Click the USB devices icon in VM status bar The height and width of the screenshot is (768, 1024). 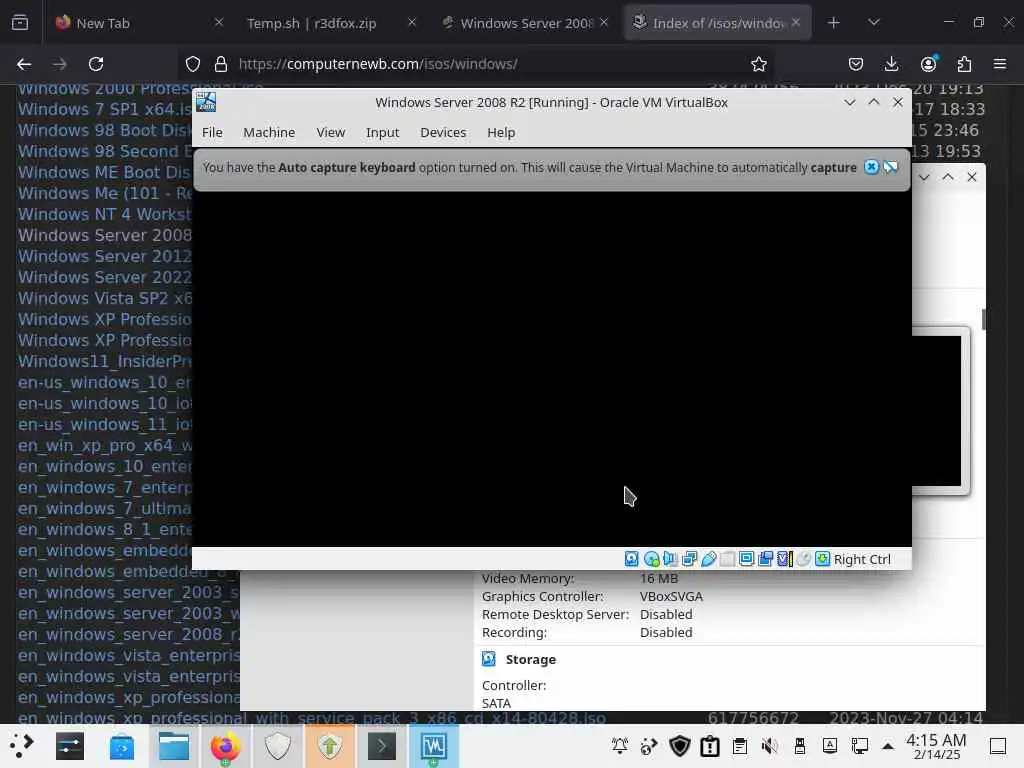[709, 559]
